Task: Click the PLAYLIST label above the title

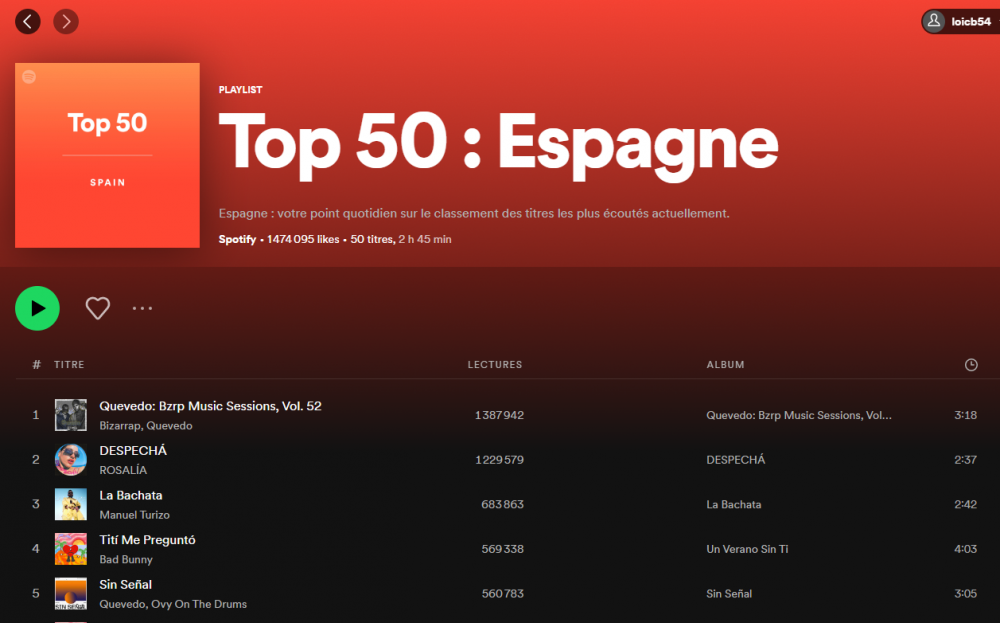Action: tap(240, 90)
